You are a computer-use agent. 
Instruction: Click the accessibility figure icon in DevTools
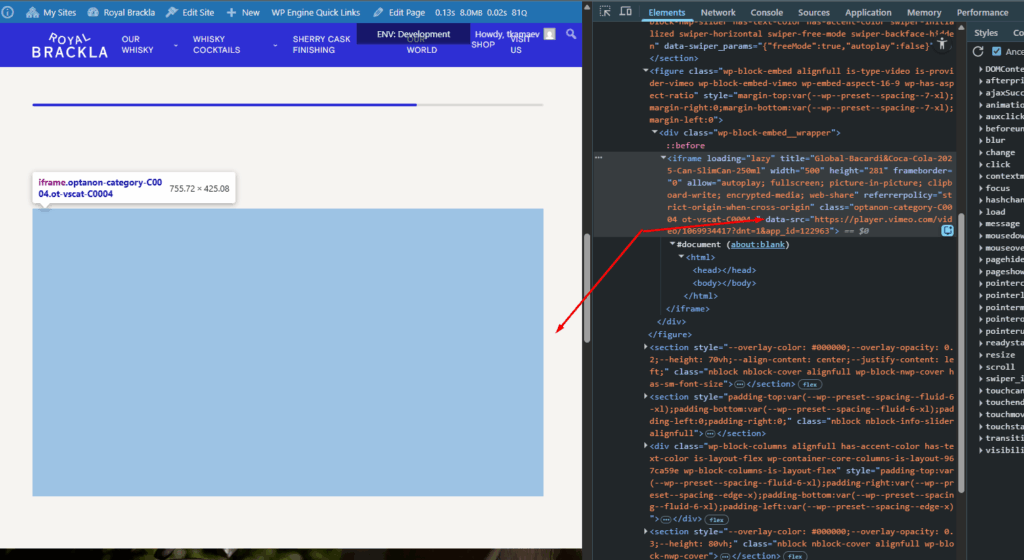coord(941,45)
